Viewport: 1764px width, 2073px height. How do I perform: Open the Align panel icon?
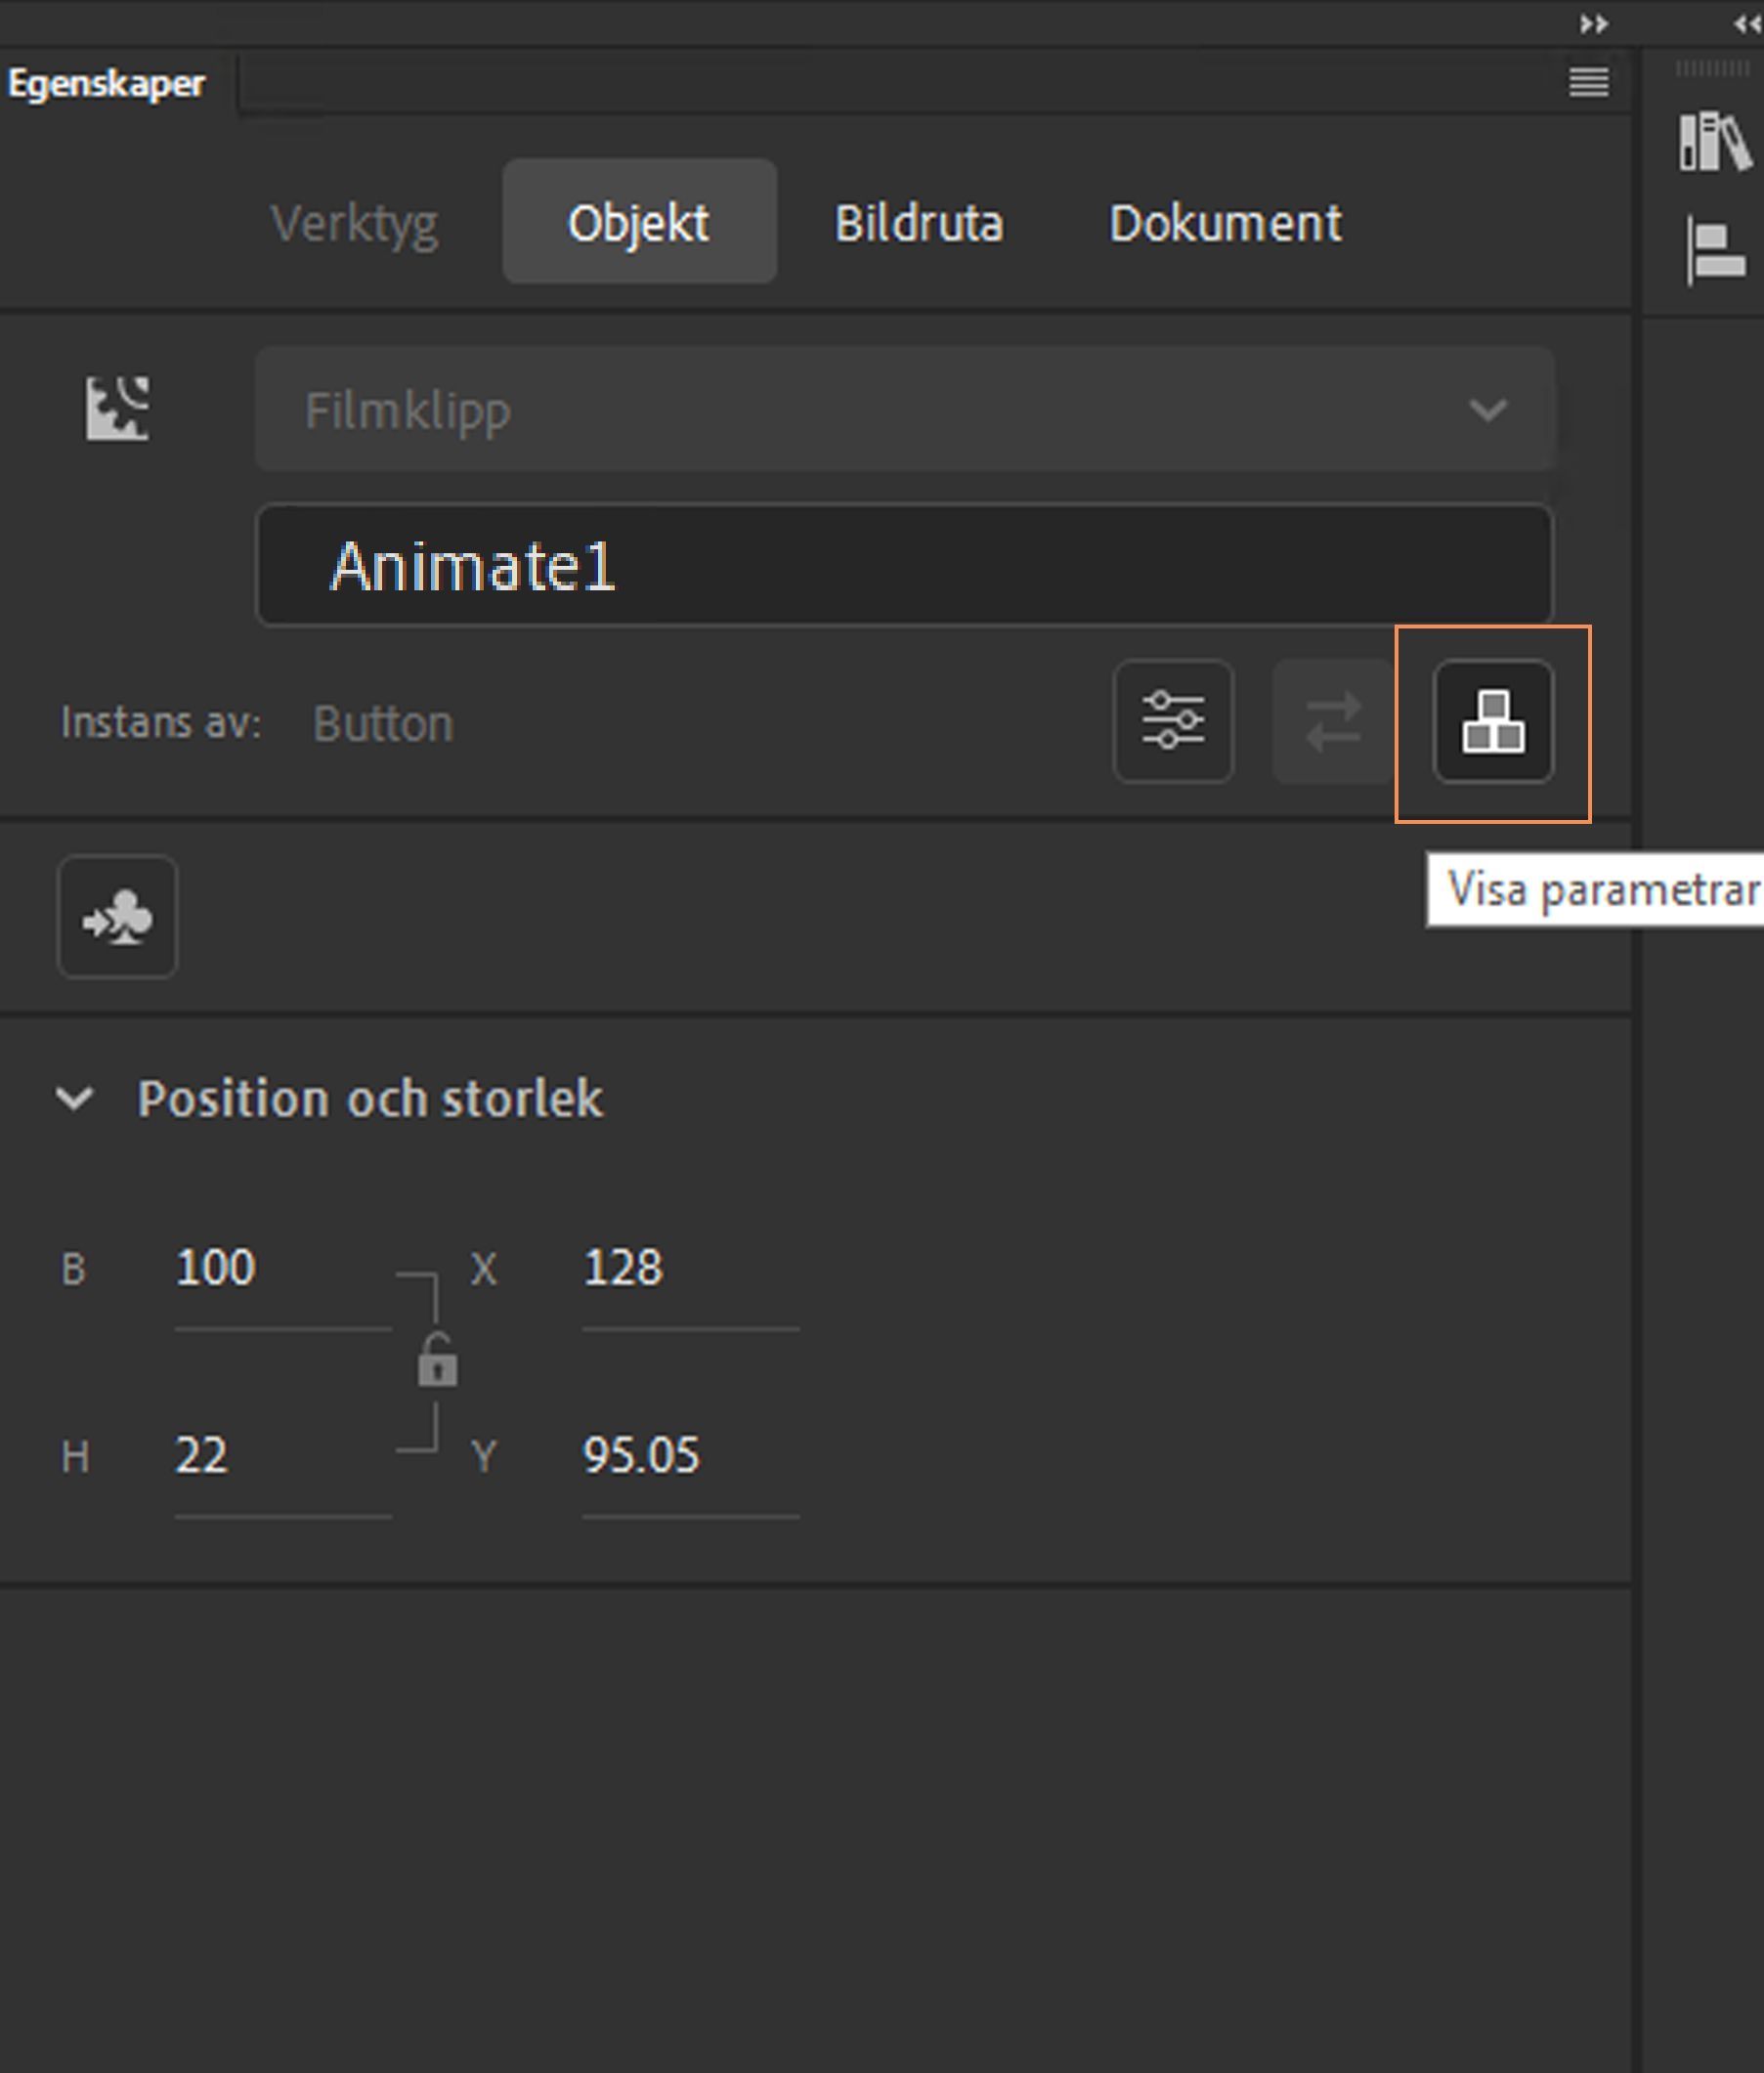(1714, 250)
